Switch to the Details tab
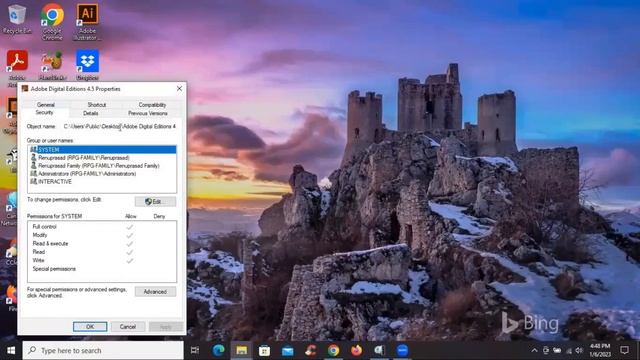Image resolution: width=640 pixels, height=360 pixels. [91, 113]
